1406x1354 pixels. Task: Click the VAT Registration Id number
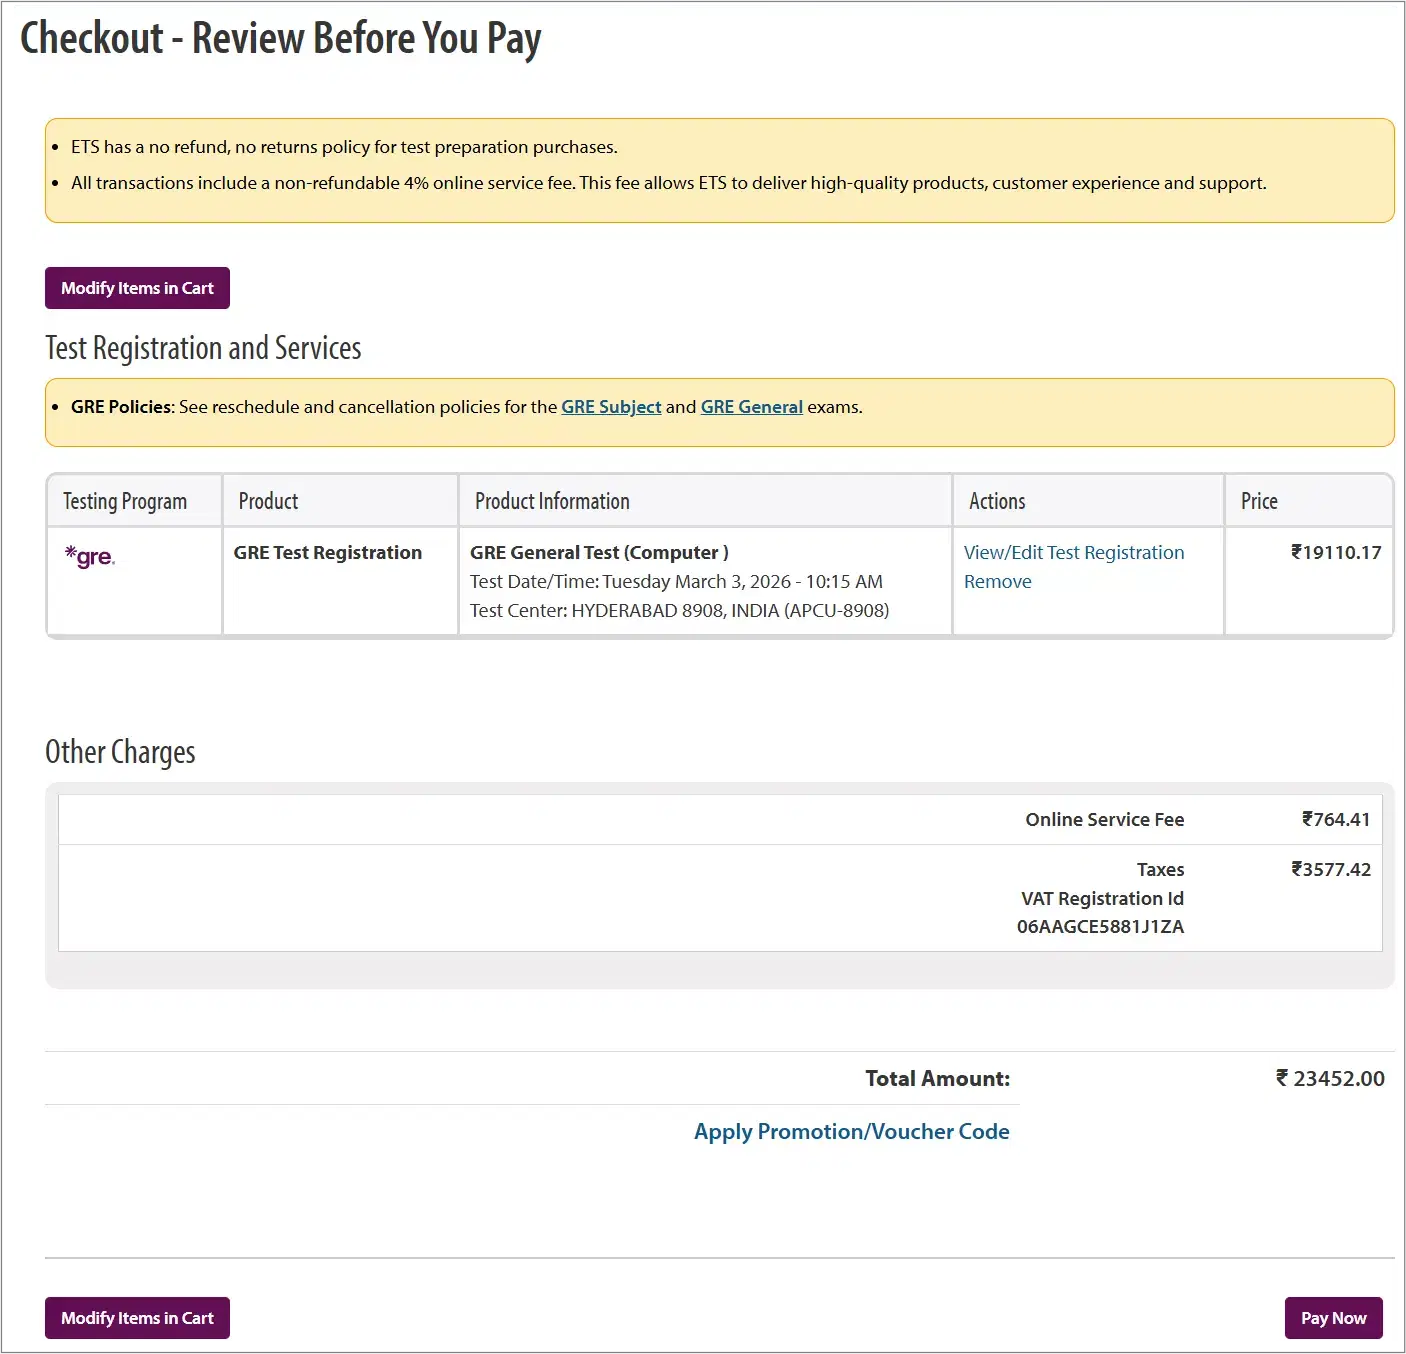(x=1100, y=927)
